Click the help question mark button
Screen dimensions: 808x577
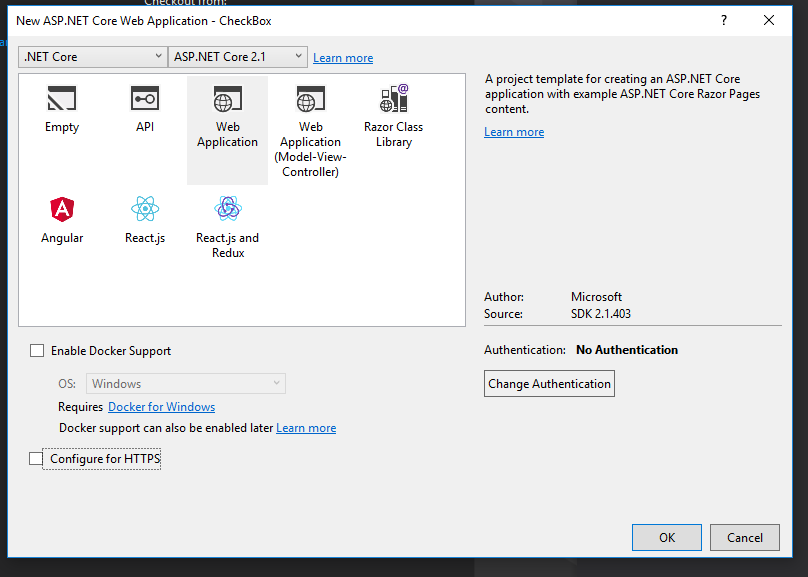point(724,20)
